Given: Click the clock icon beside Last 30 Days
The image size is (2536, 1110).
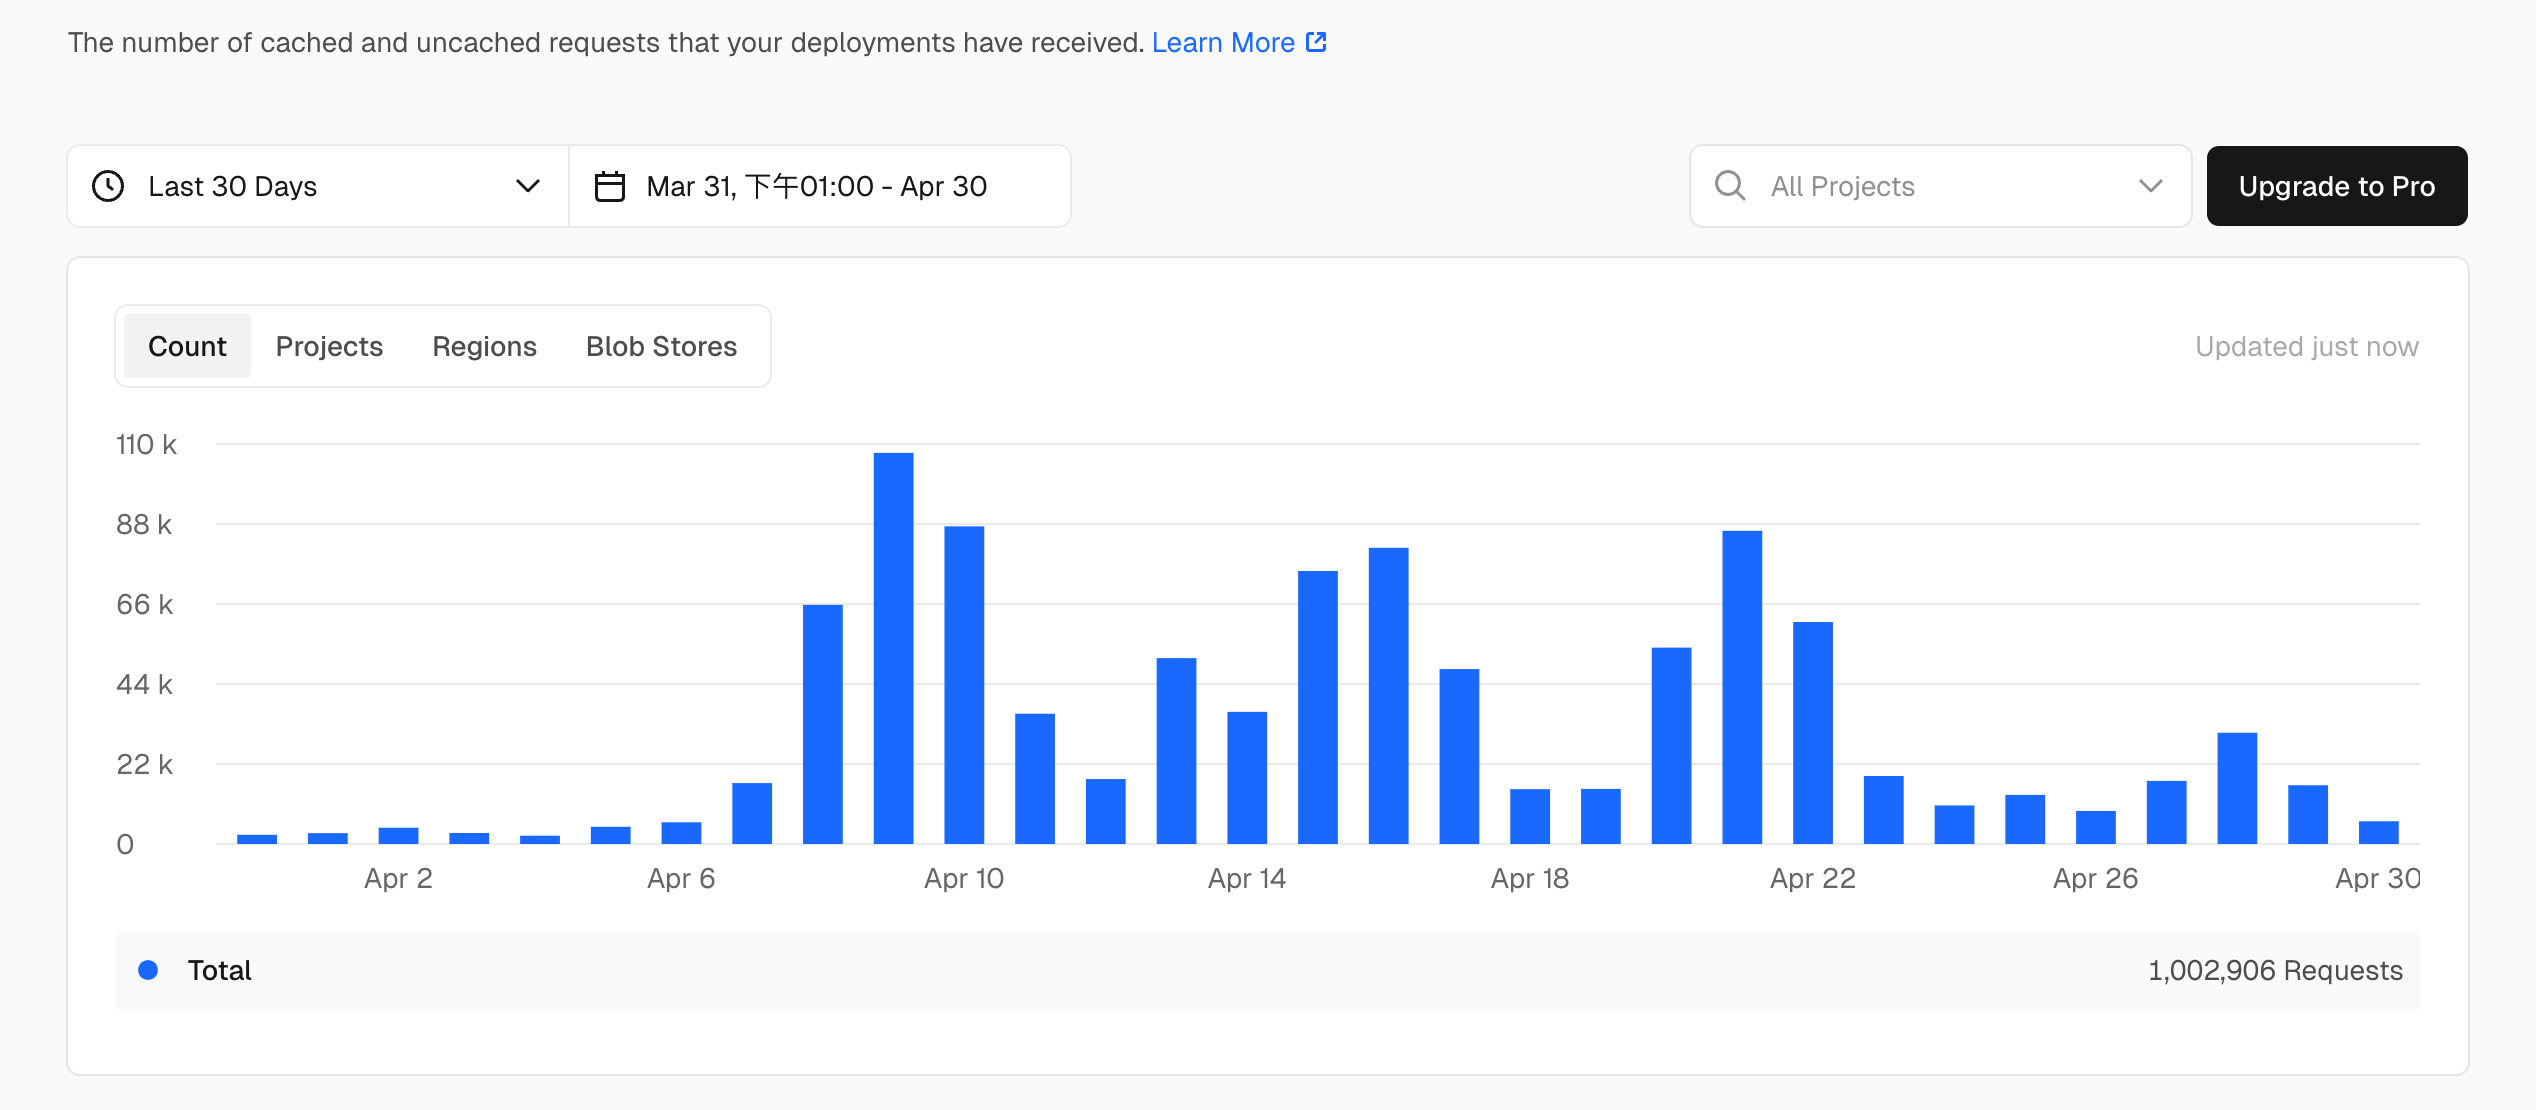Looking at the screenshot, I should (108, 186).
